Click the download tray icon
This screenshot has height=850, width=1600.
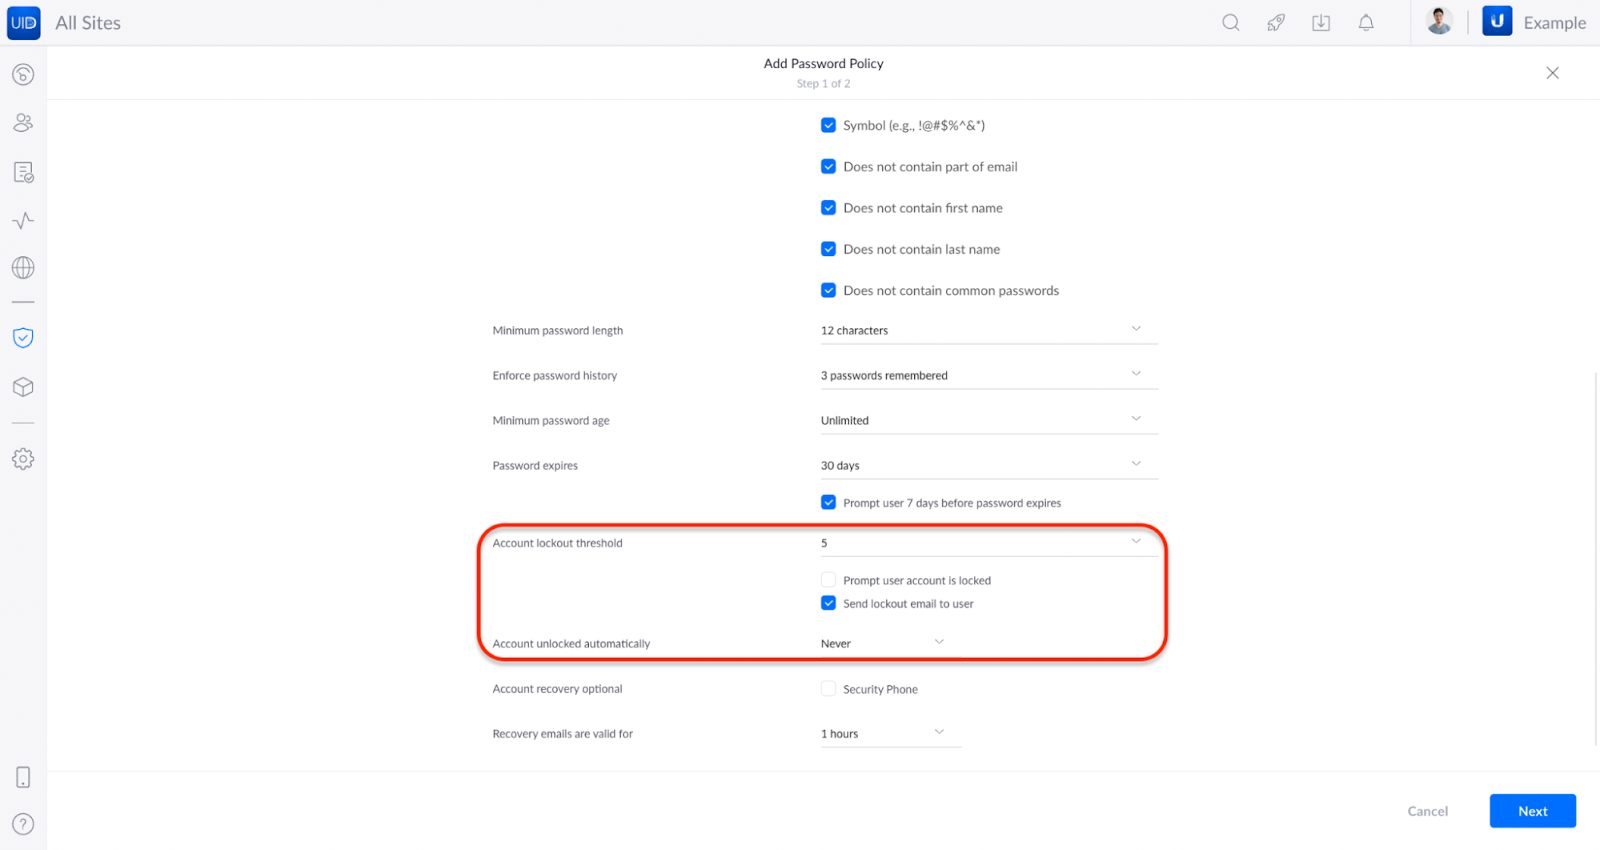[1321, 22]
